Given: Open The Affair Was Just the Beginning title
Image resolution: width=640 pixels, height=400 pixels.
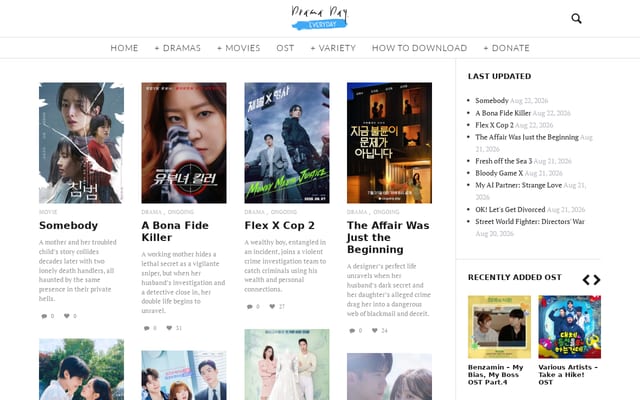Looking at the screenshot, I should click(388, 237).
